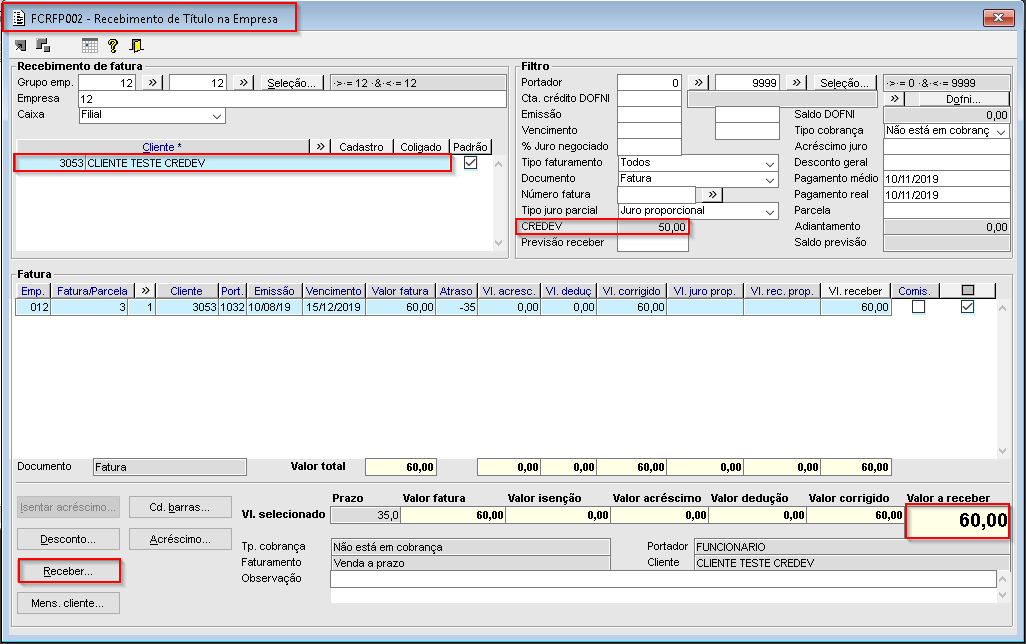Click the Valor fatura column header
The height and width of the screenshot is (644, 1026).
click(x=400, y=291)
